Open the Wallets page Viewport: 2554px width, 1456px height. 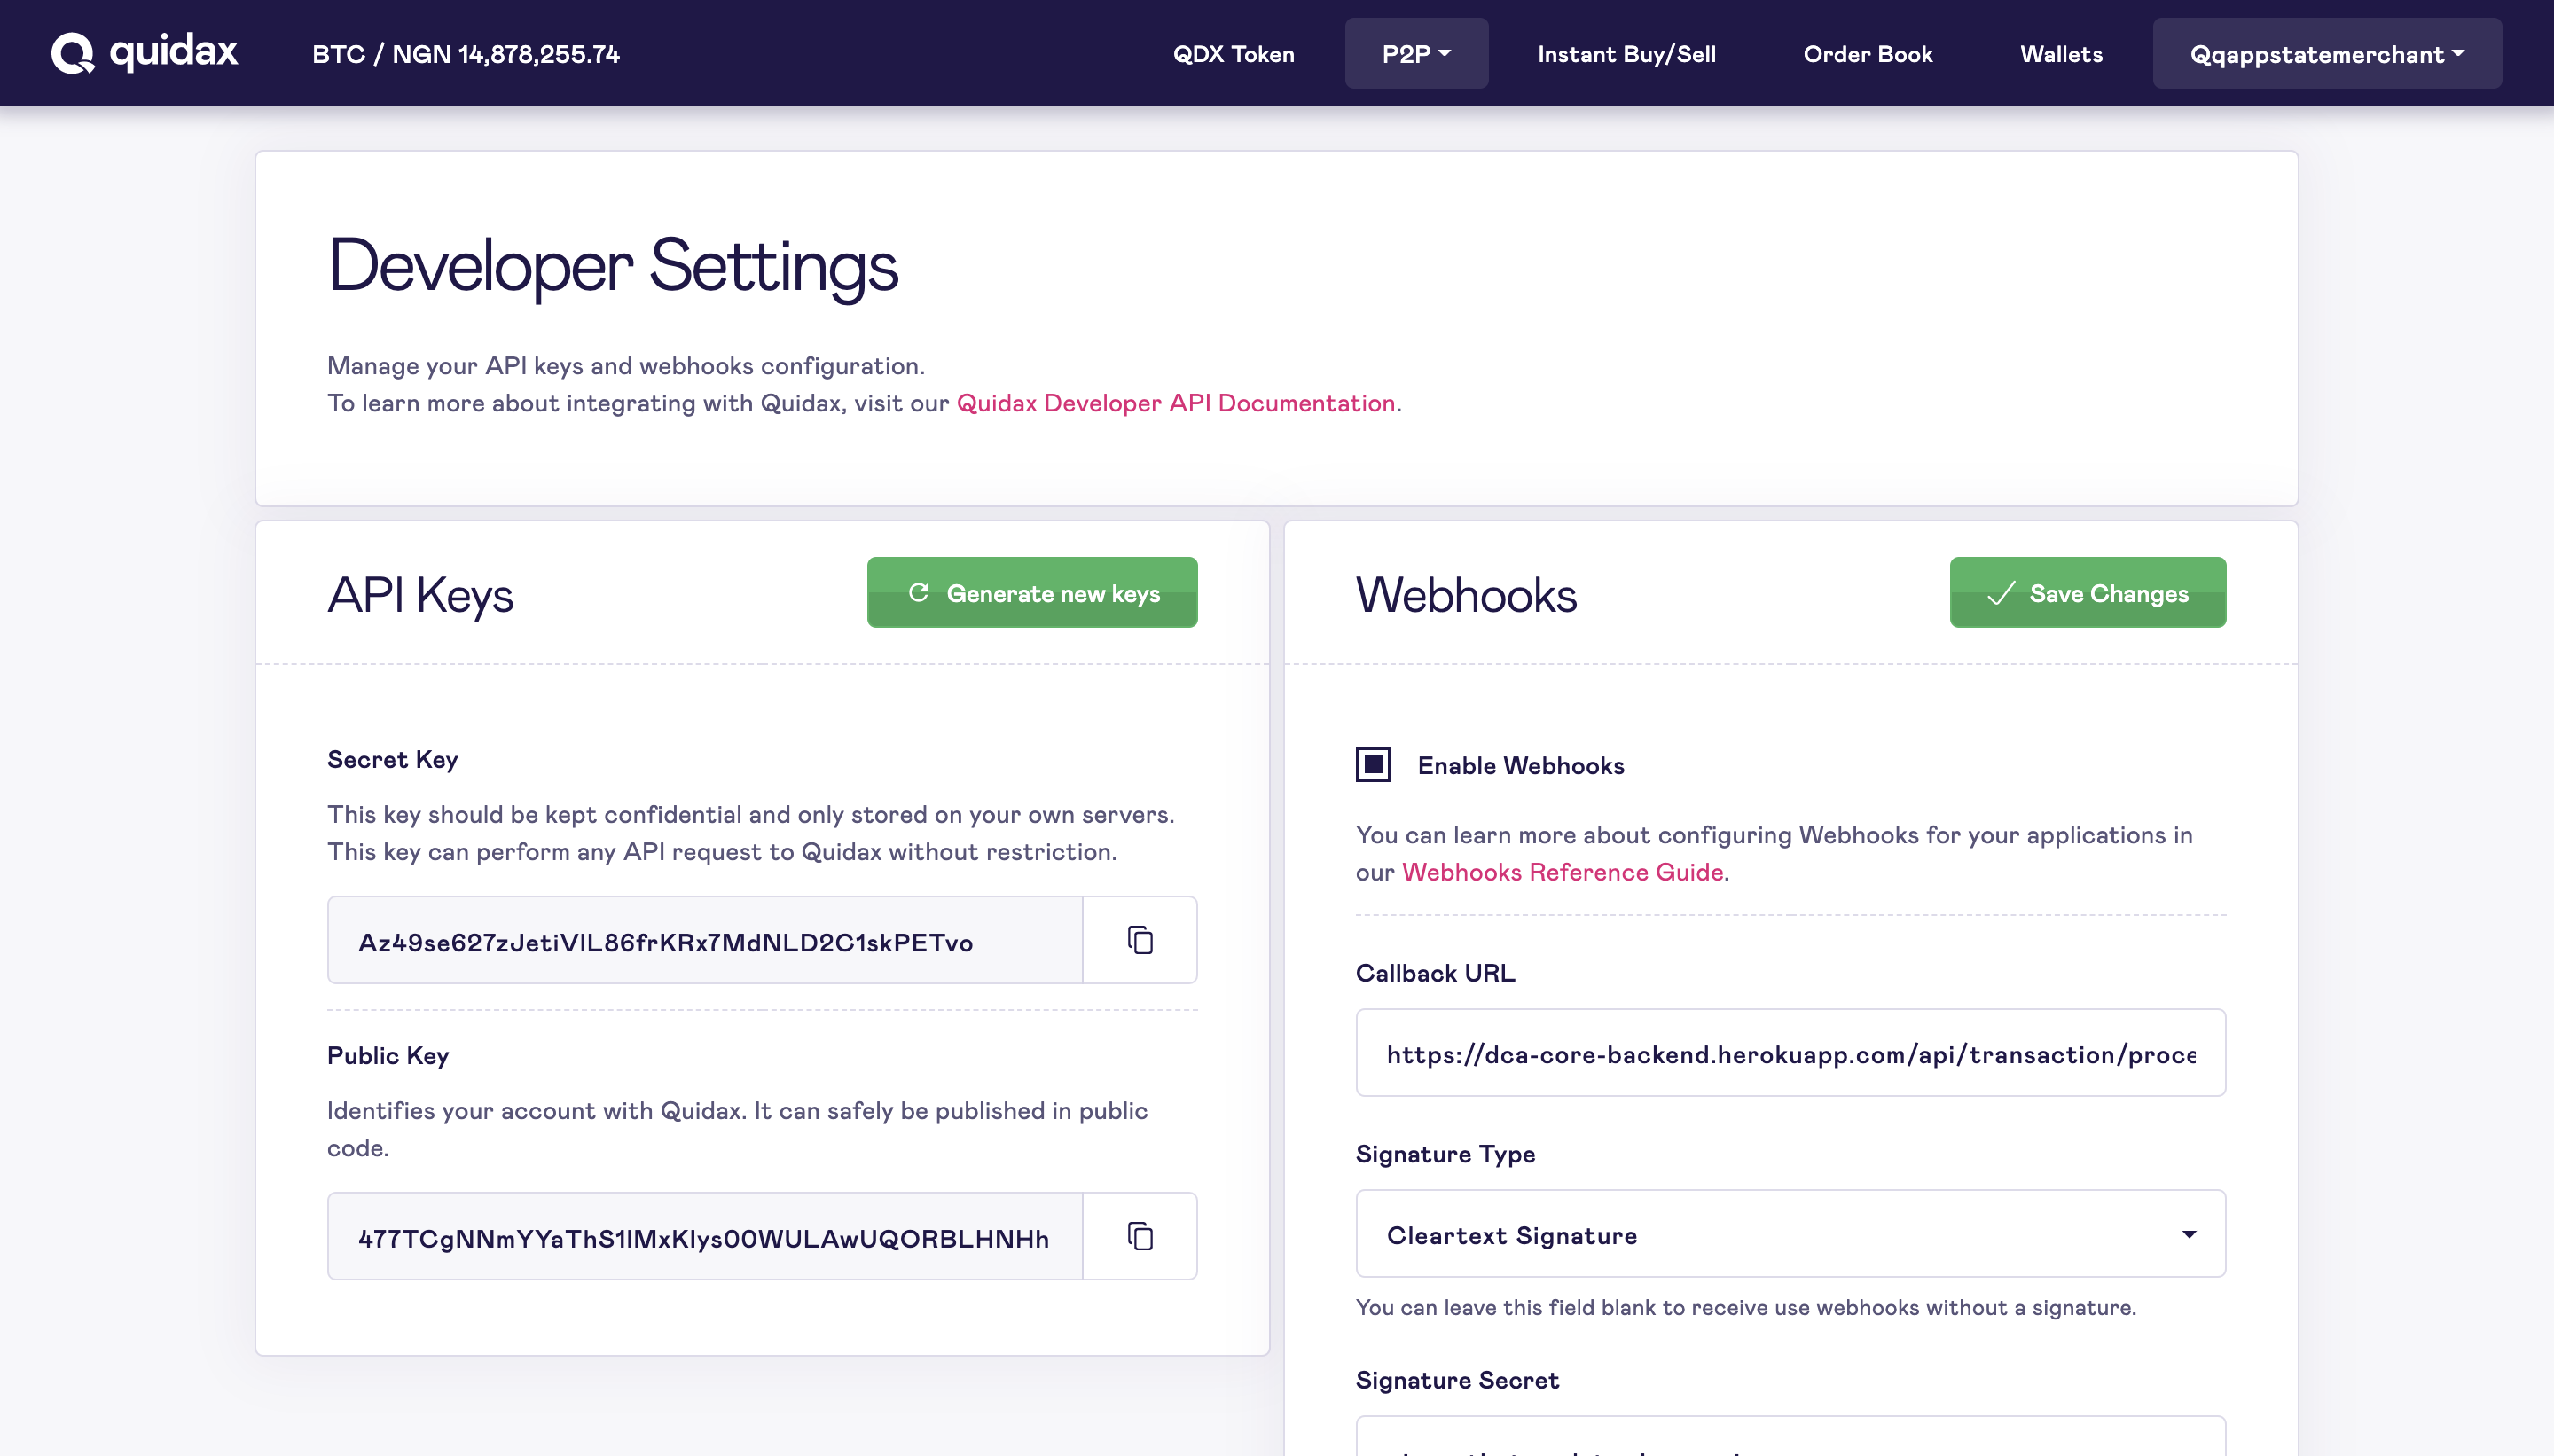point(2060,54)
